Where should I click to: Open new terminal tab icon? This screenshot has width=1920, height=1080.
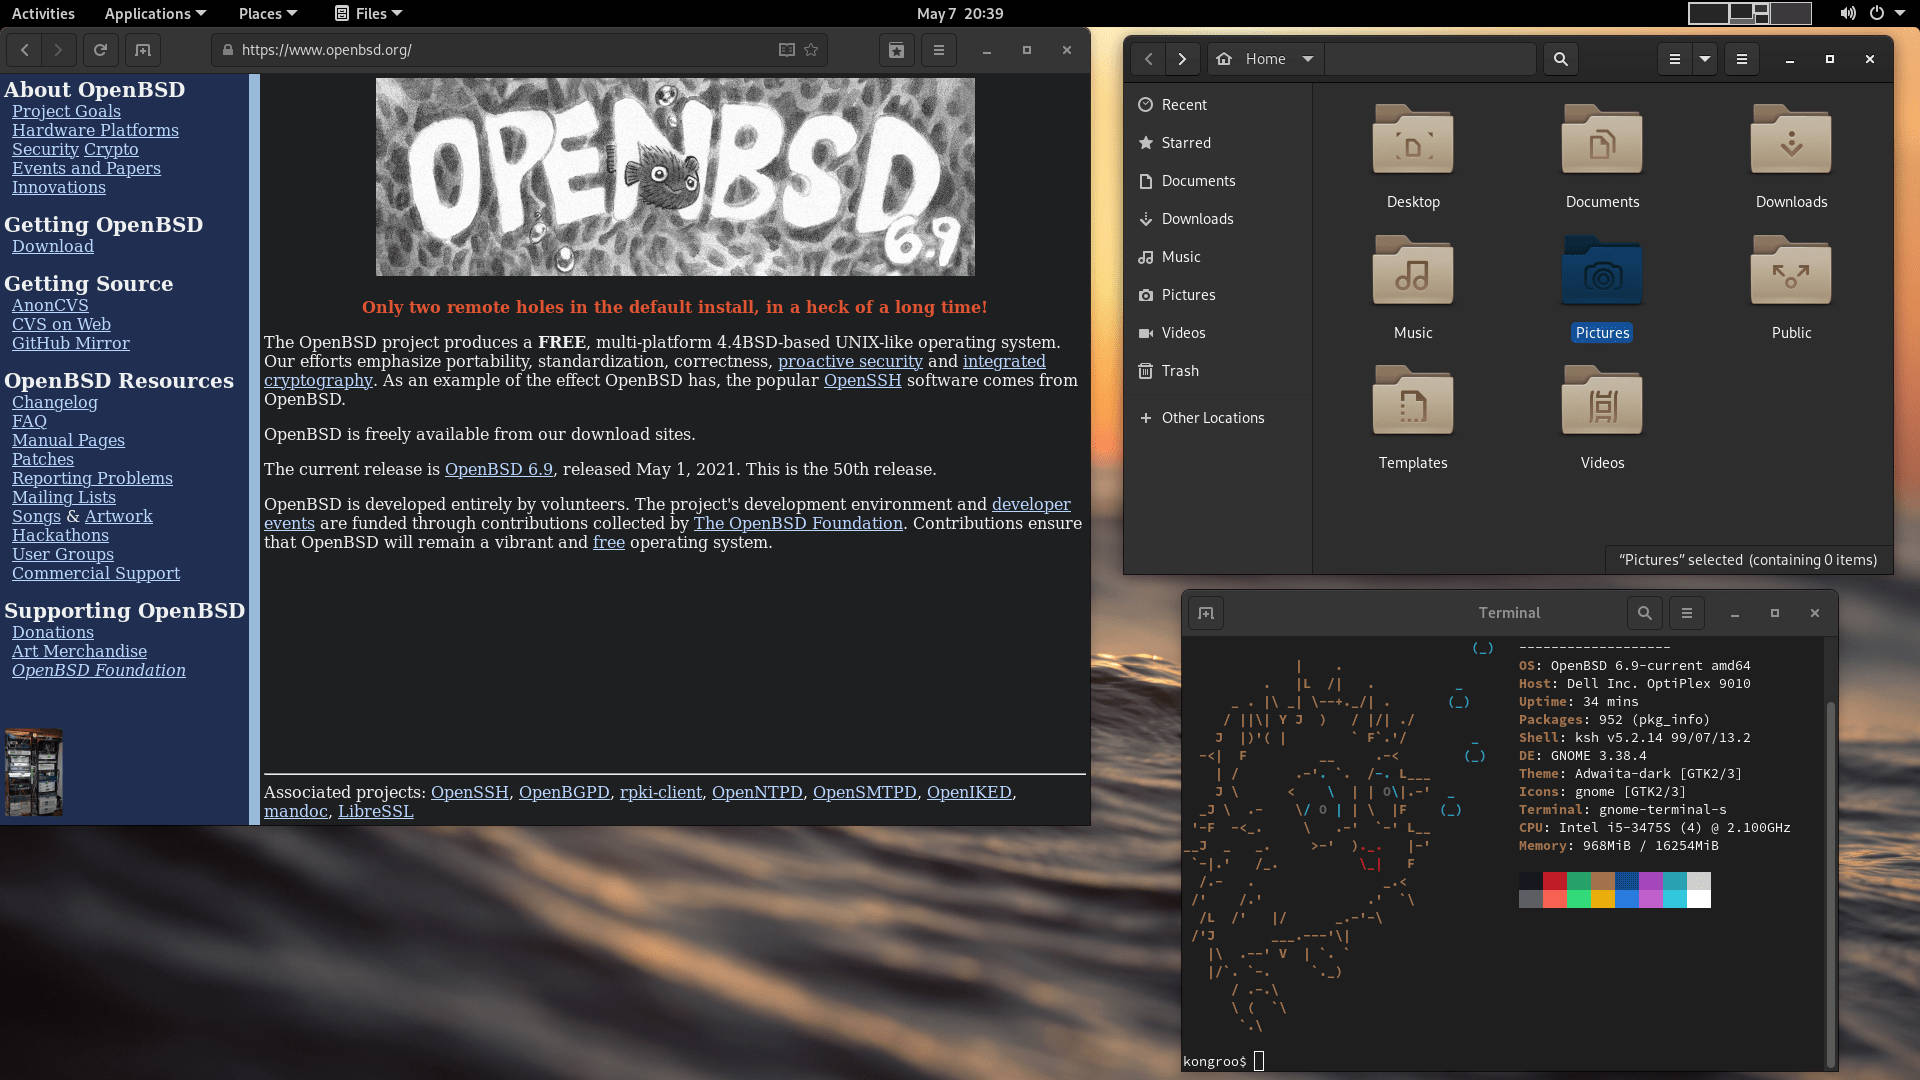point(1206,613)
